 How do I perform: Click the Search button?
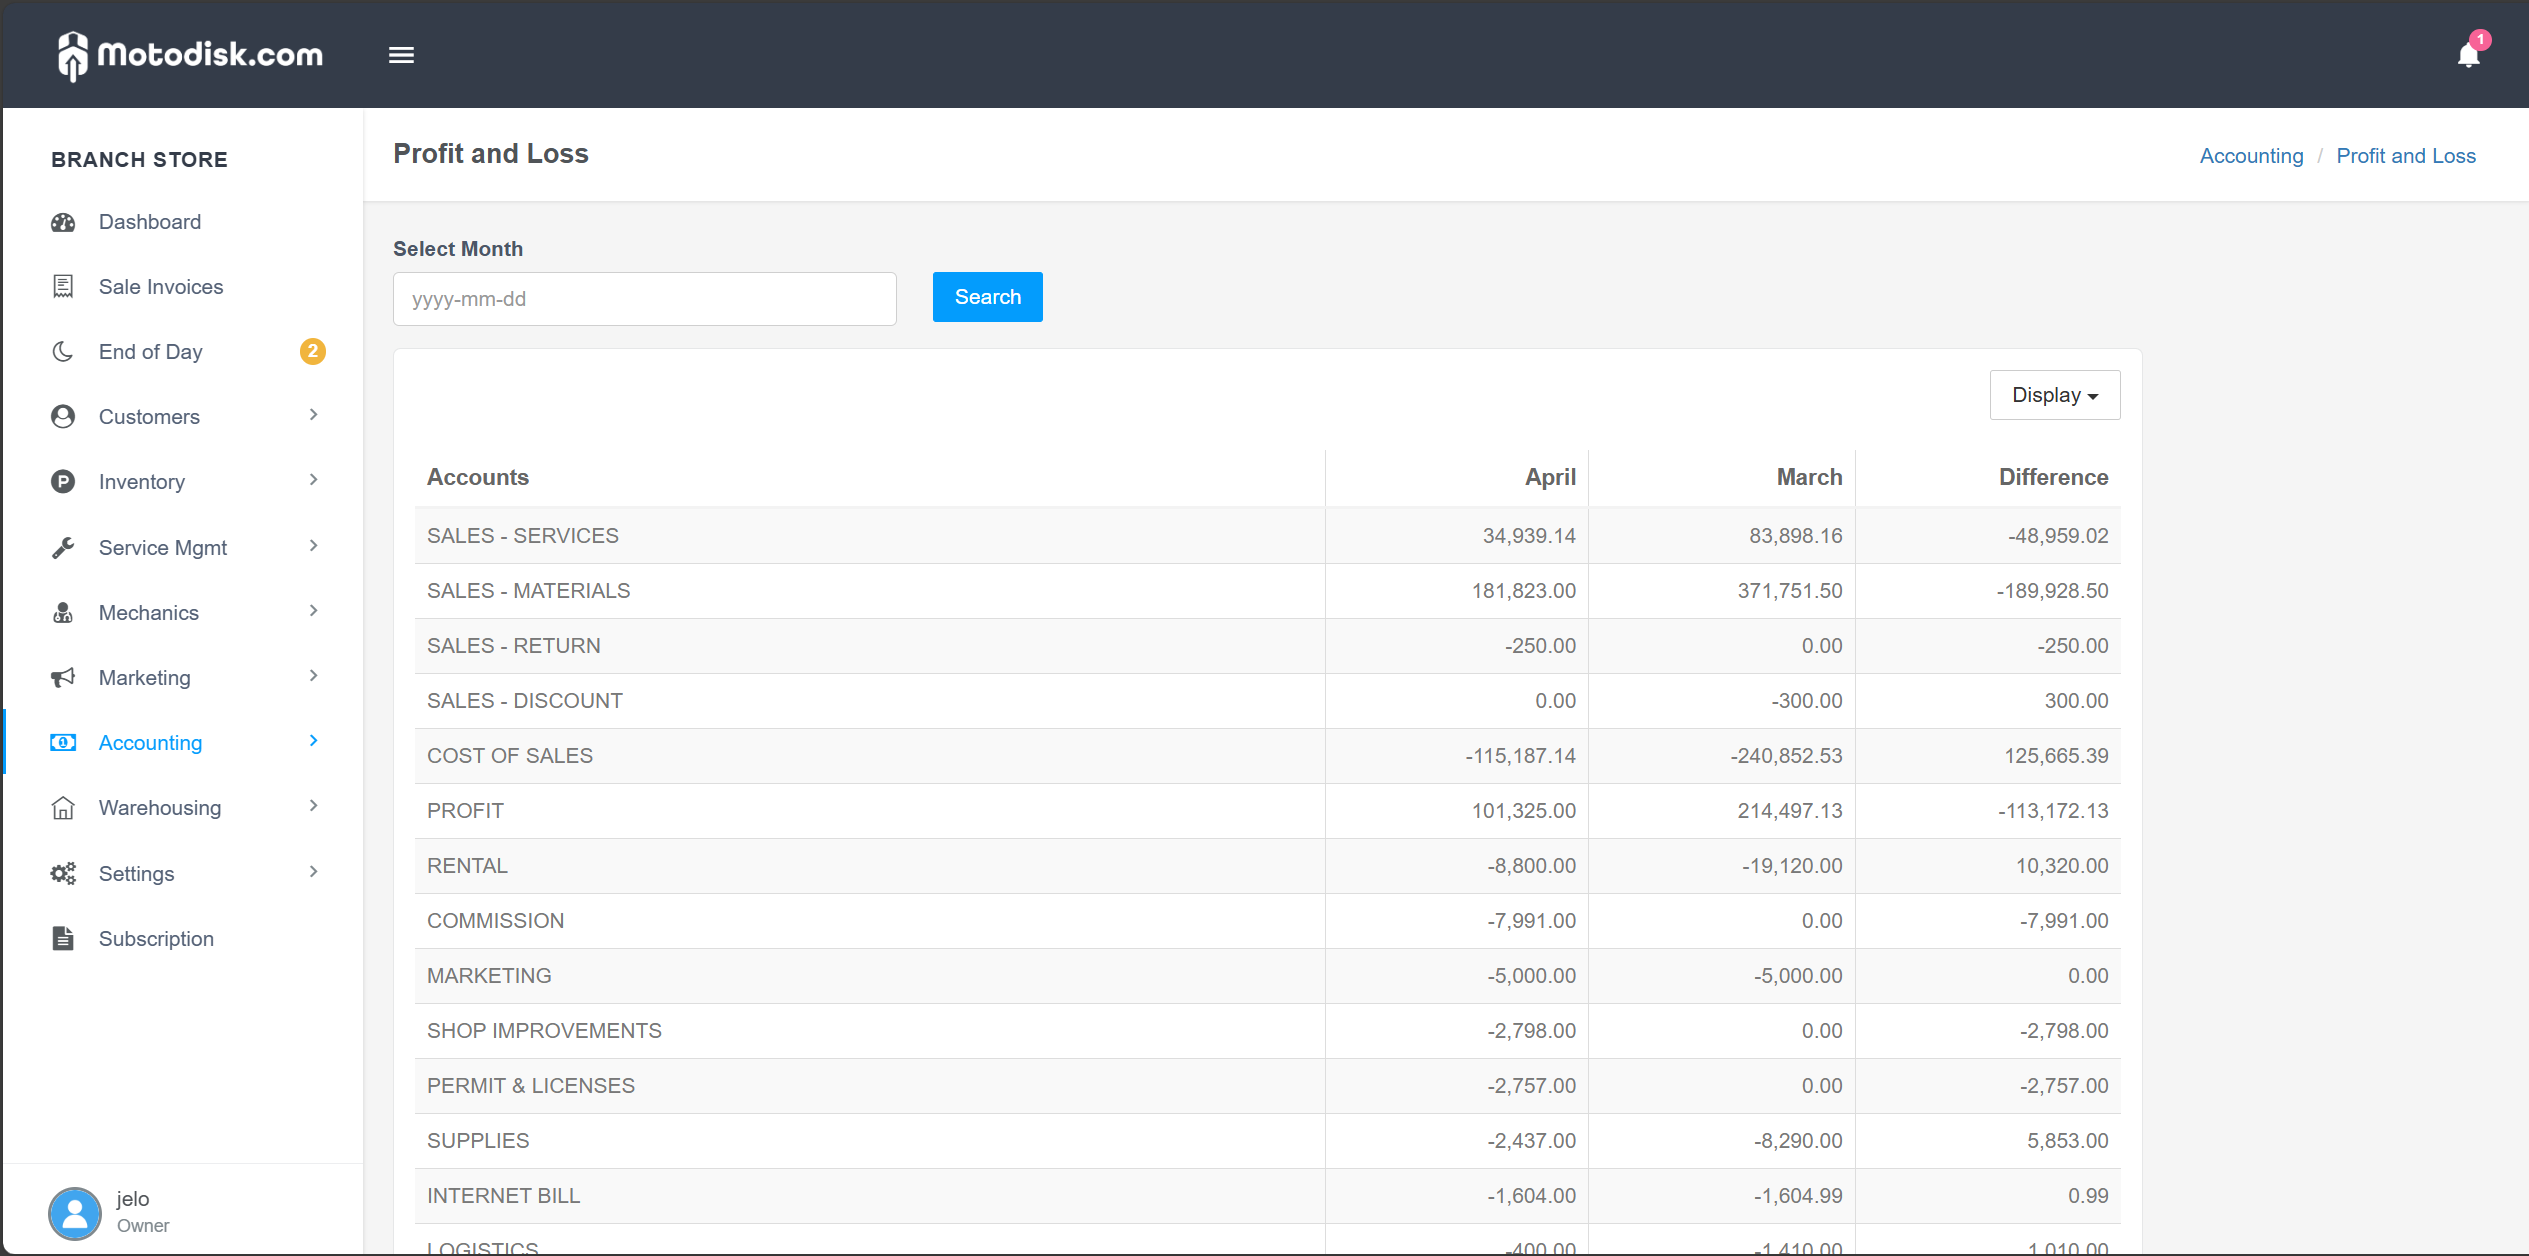pos(987,297)
